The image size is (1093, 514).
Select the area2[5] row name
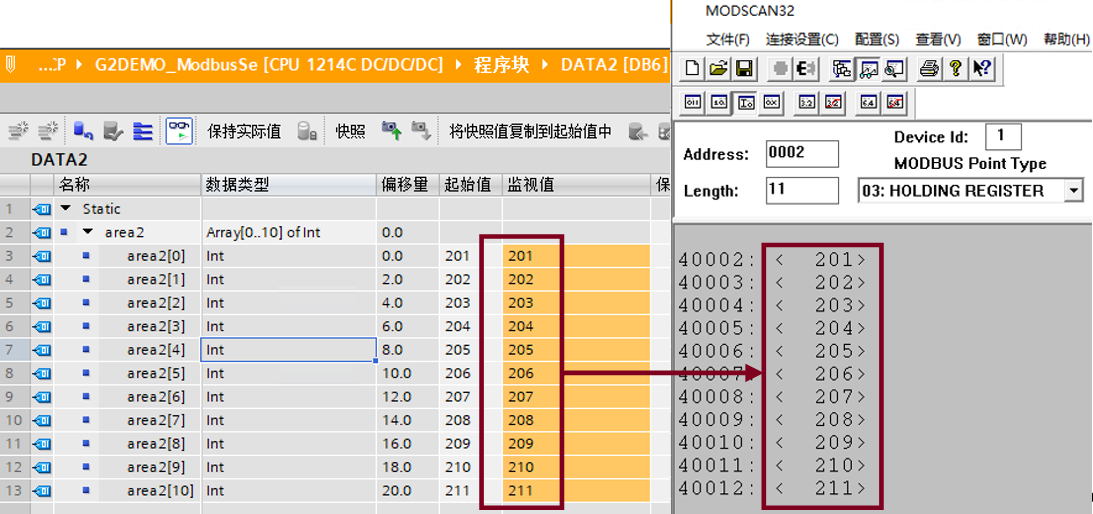(x=156, y=373)
